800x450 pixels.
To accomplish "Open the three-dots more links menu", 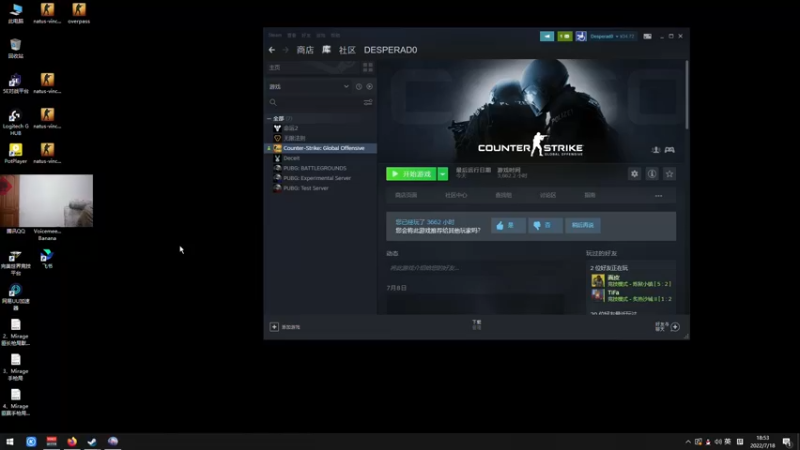I will tap(659, 195).
